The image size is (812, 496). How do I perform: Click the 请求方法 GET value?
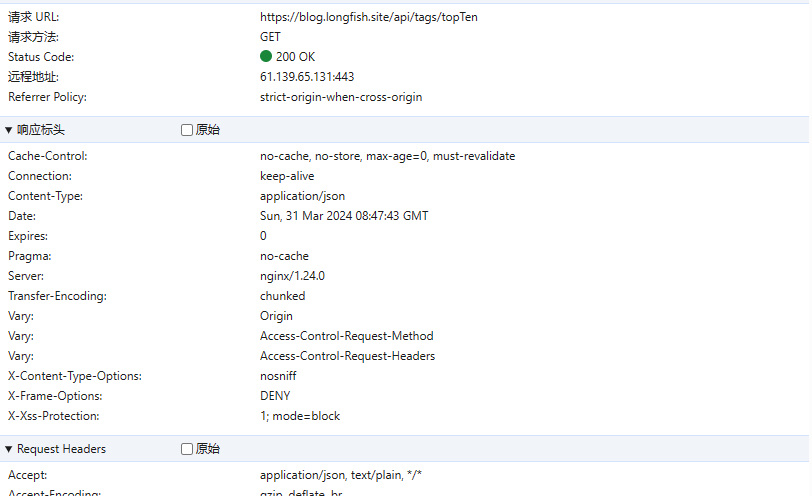point(270,37)
